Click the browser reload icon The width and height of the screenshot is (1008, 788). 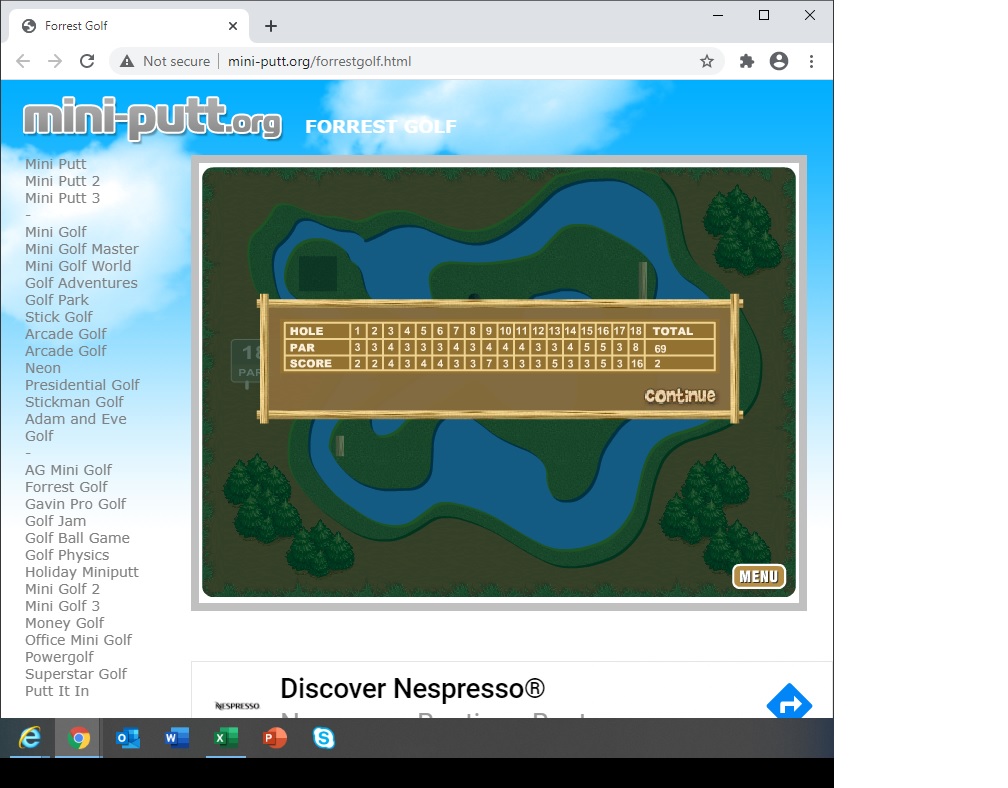point(87,61)
